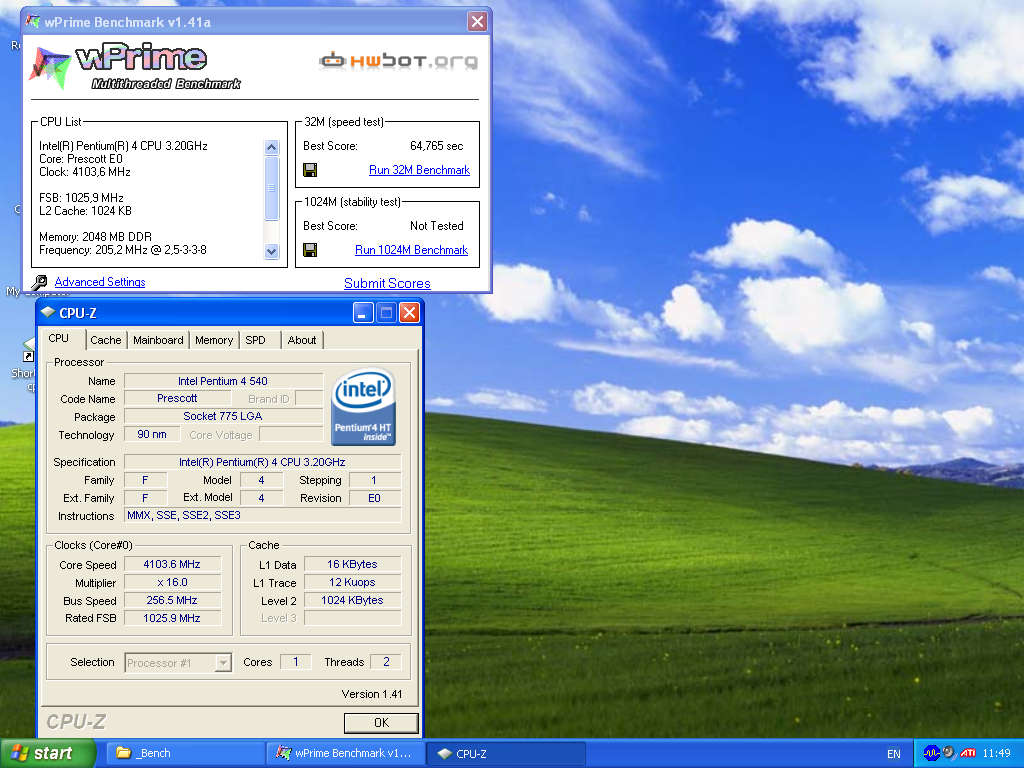The image size is (1024, 768).
Task: Click the floppy save icon beside 32M benchmark
Action: 310,170
